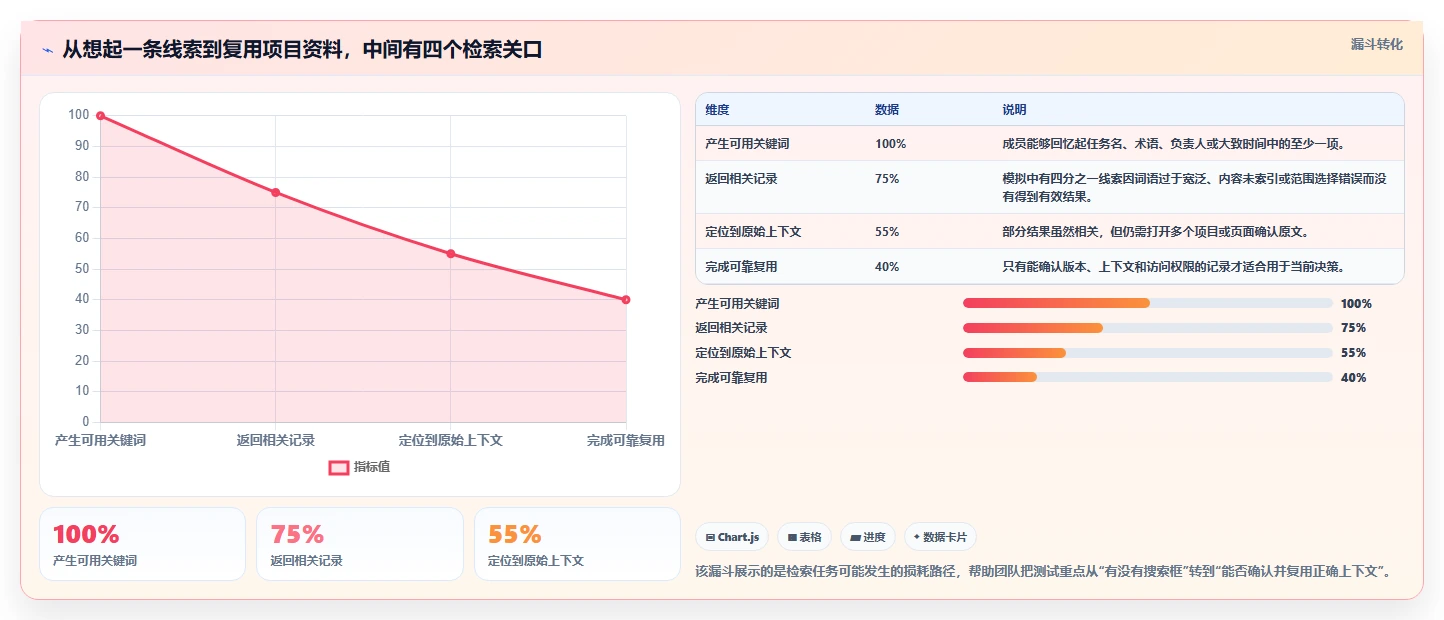
Task: Click the 完成可靠复用 progress bar
Action: coord(1147,377)
